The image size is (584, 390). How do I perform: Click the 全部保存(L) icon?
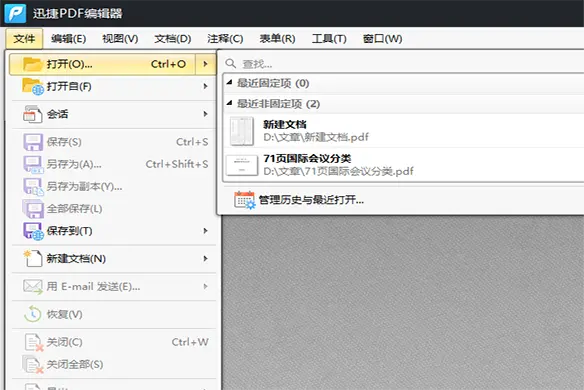tap(33, 209)
